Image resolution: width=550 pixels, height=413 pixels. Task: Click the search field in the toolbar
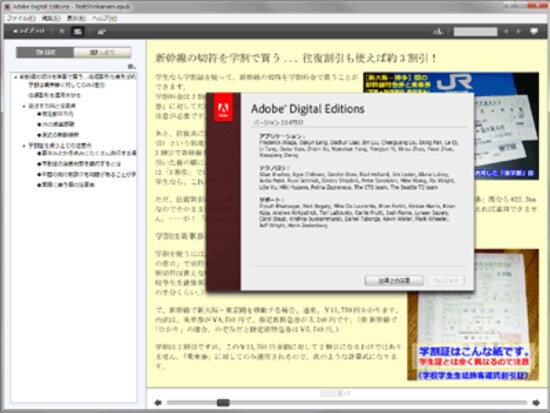pyautogui.click(x=475, y=32)
